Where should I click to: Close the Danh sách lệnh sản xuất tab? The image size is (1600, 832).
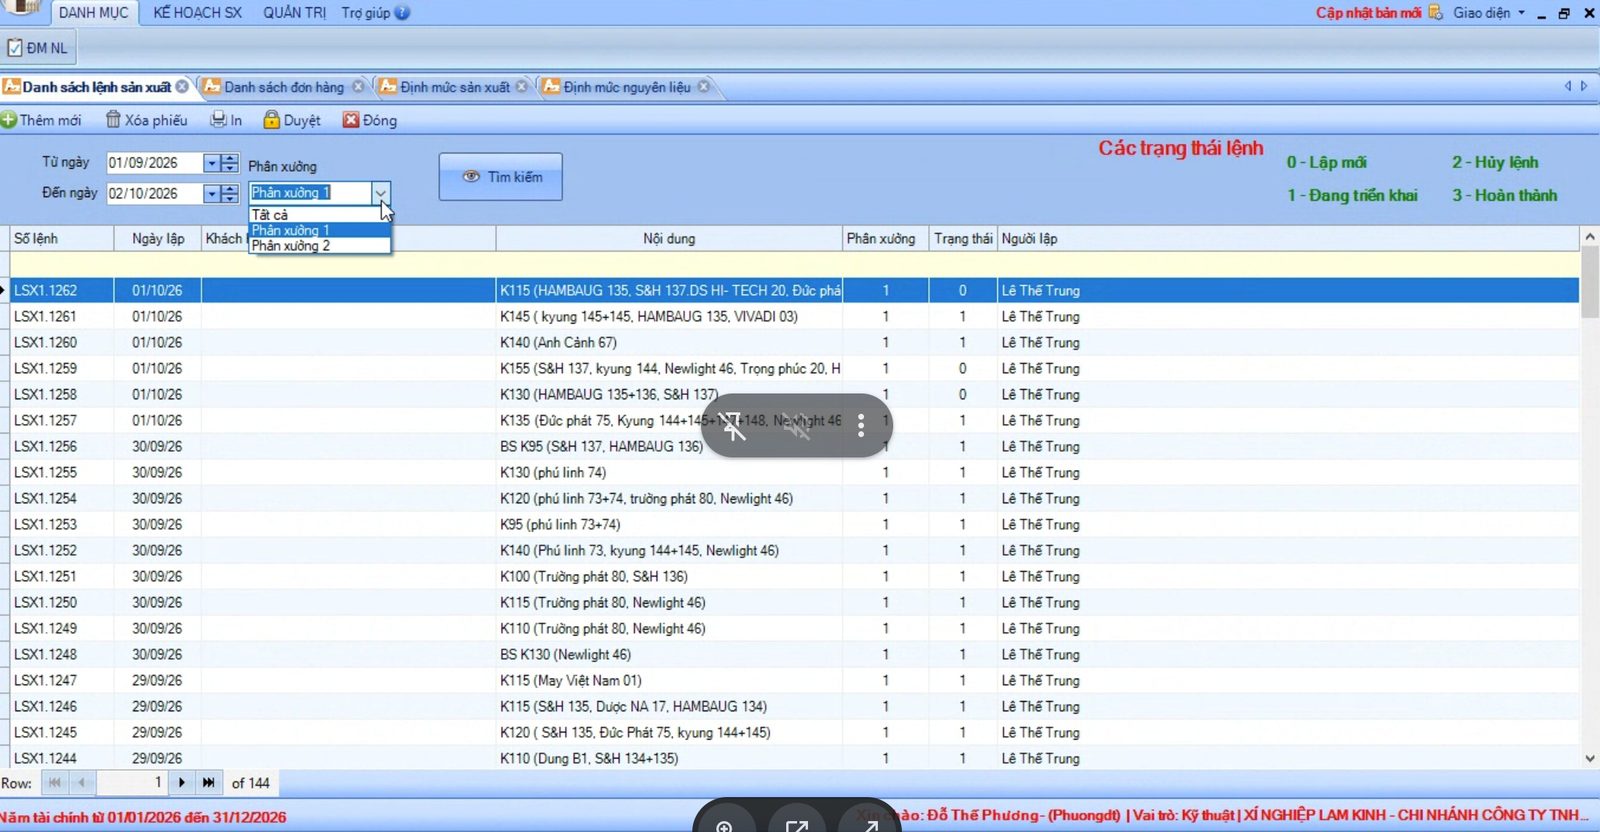pyautogui.click(x=182, y=87)
